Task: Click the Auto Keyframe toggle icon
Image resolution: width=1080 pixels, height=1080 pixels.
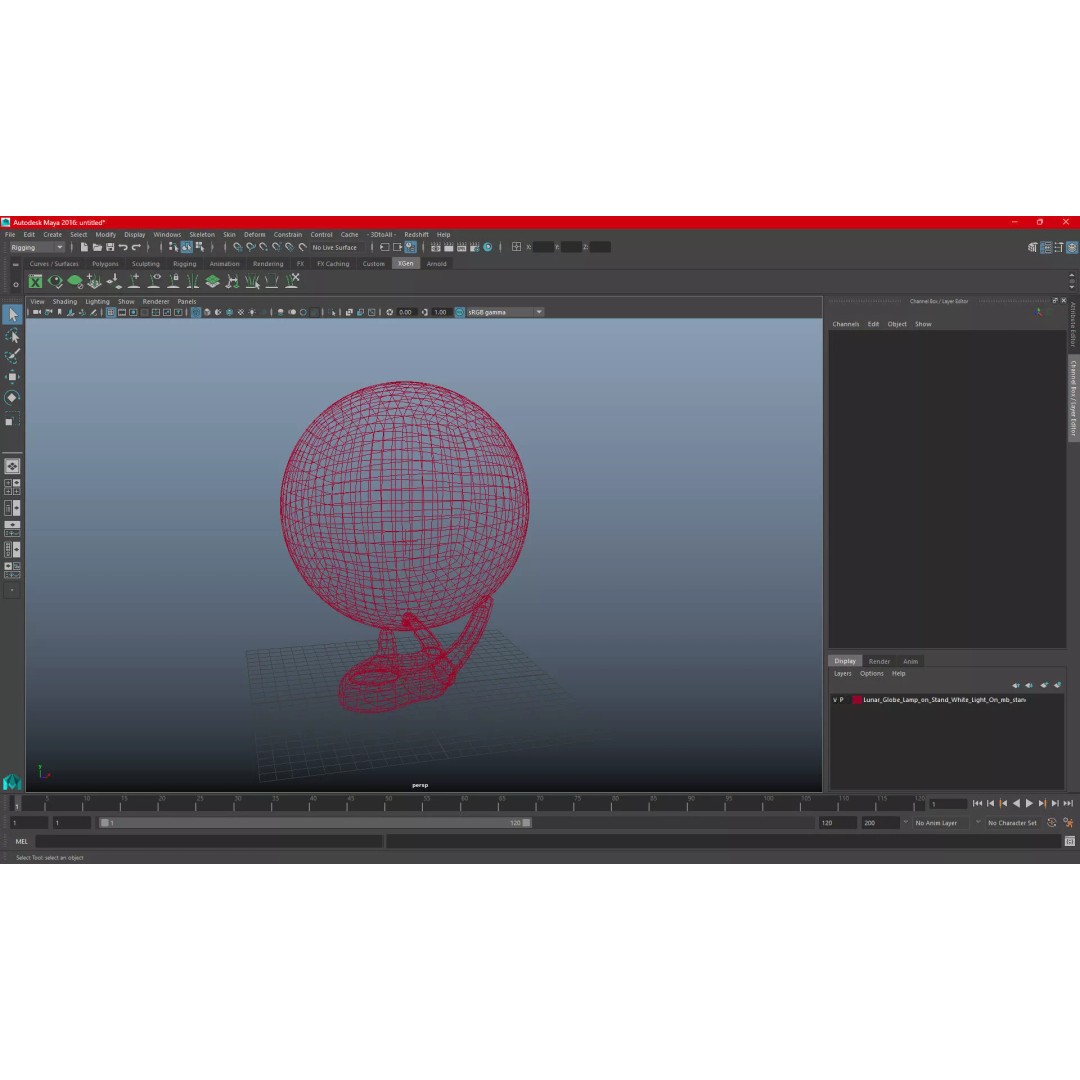Action: tap(1052, 822)
